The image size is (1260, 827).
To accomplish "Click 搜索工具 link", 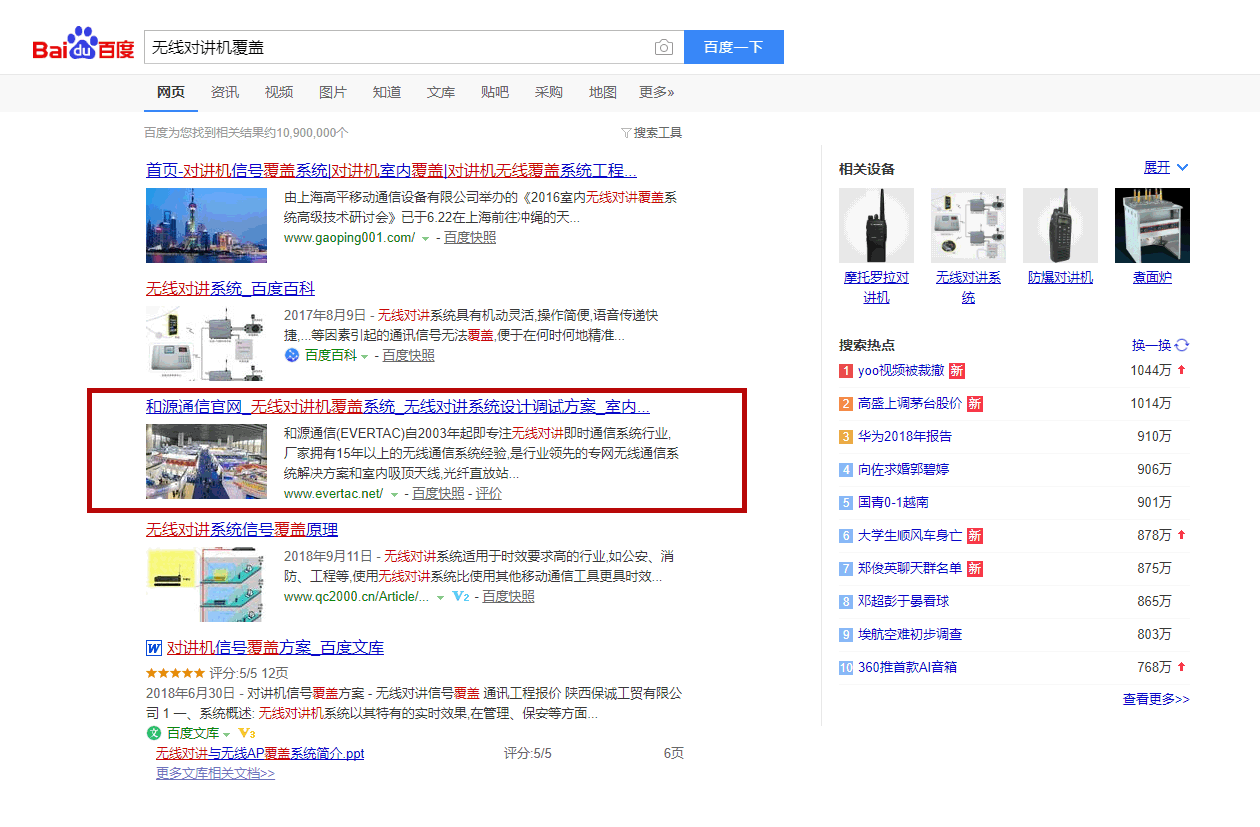I will (657, 133).
